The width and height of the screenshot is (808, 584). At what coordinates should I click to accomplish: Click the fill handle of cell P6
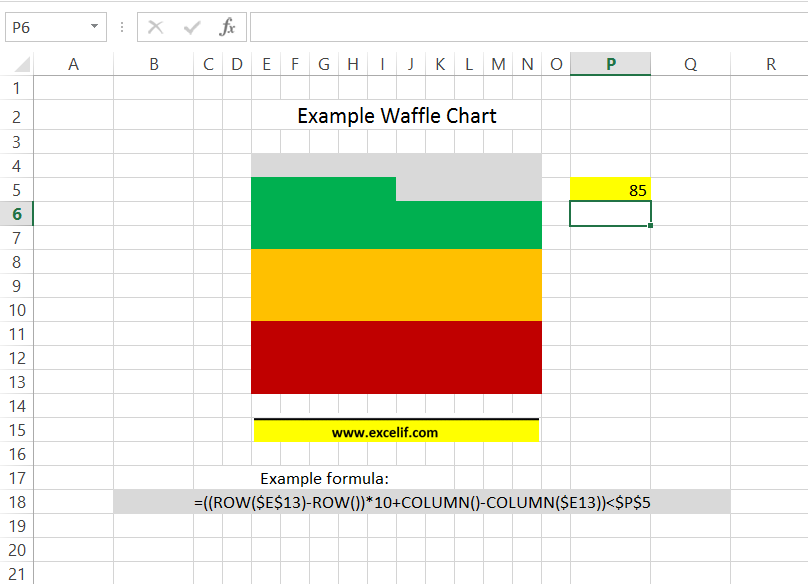click(x=650, y=225)
